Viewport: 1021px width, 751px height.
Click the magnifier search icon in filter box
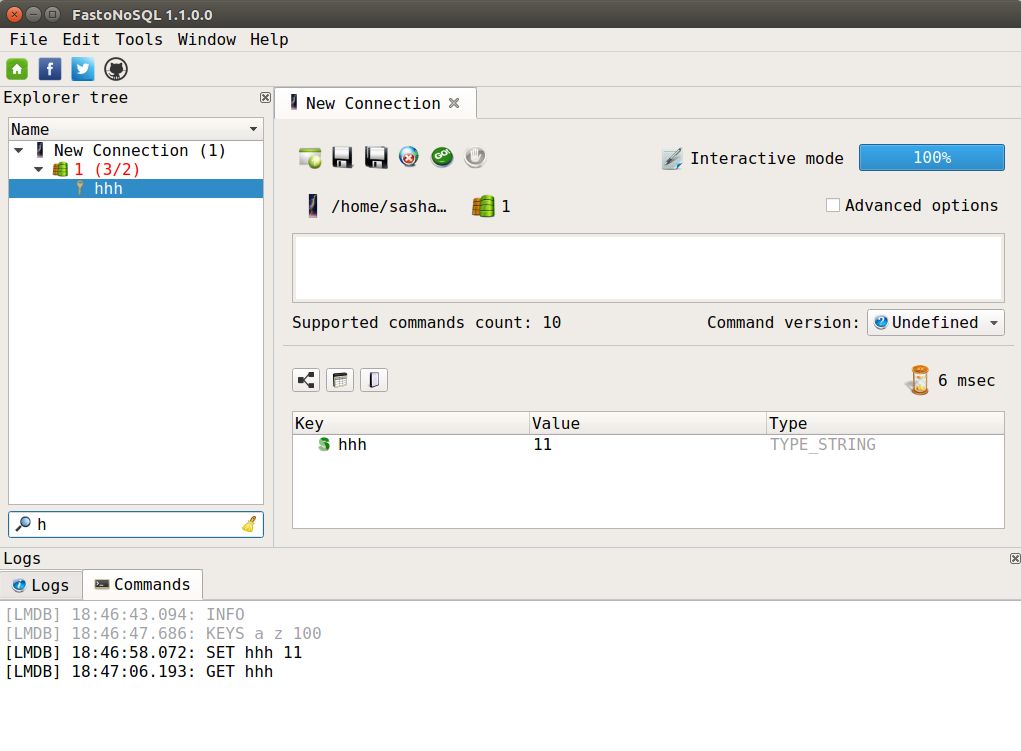pos(23,524)
